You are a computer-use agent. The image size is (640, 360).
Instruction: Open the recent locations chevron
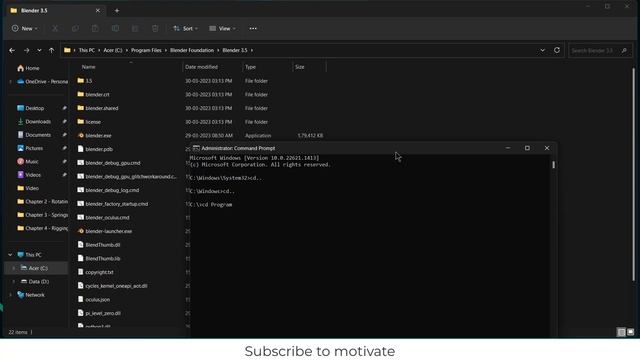coord(39,50)
